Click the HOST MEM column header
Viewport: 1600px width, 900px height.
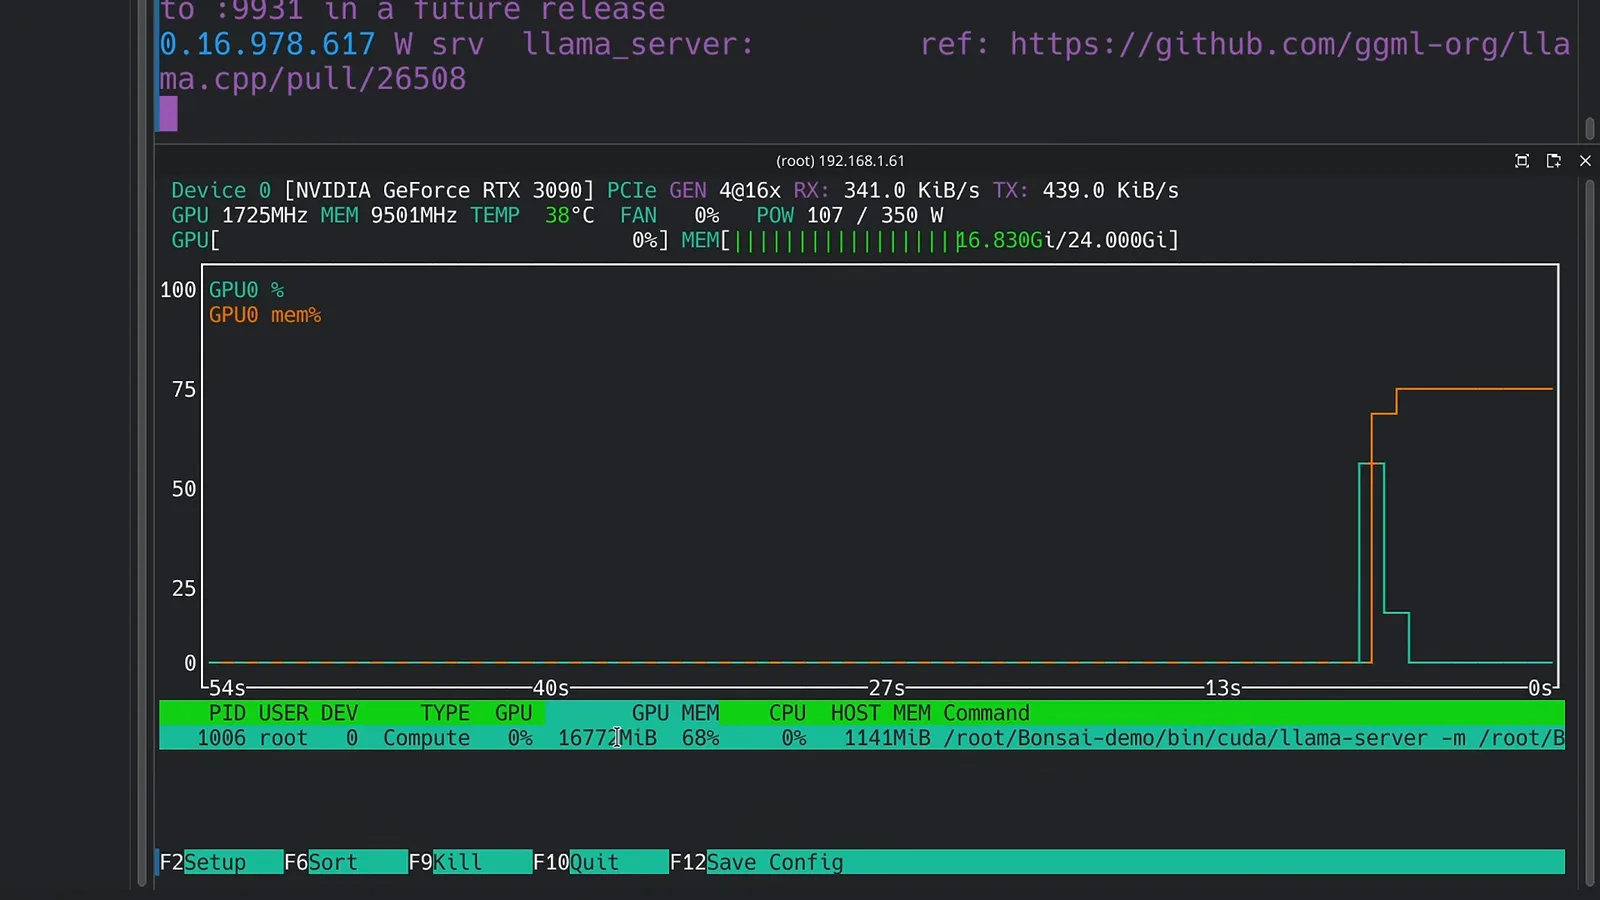[881, 713]
